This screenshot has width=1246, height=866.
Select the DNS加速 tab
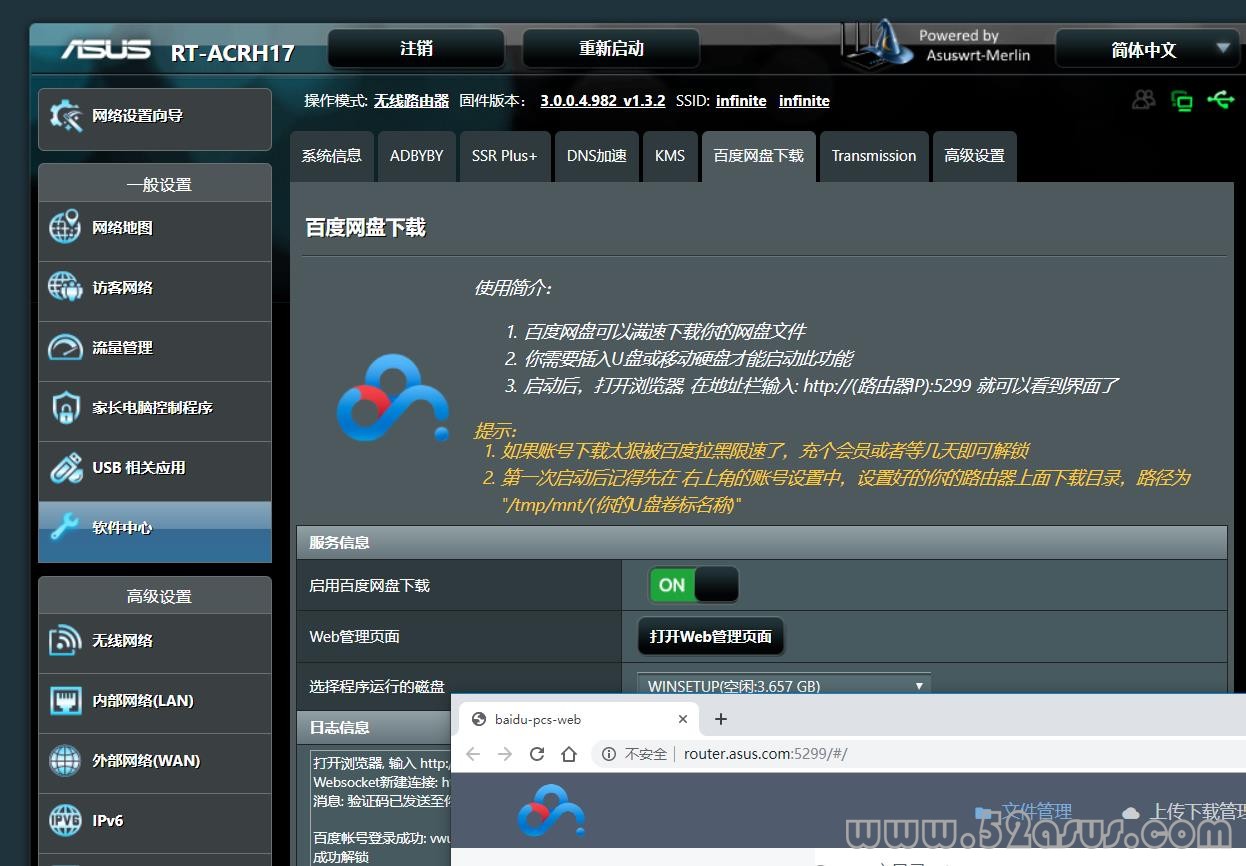click(597, 156)
